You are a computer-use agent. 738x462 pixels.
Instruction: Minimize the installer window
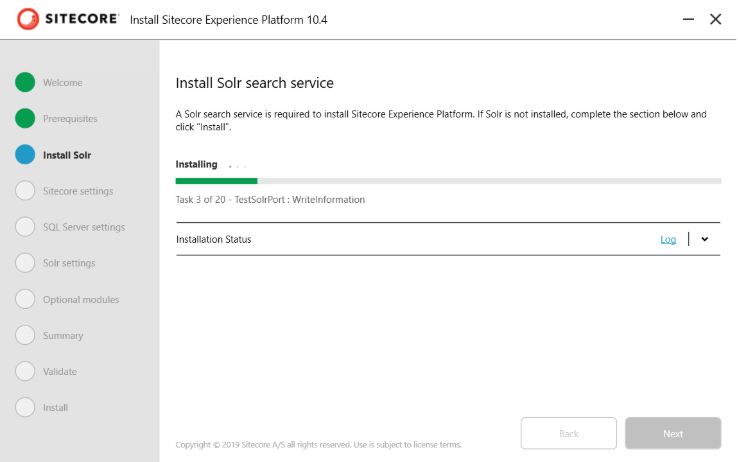click(688, 19)
